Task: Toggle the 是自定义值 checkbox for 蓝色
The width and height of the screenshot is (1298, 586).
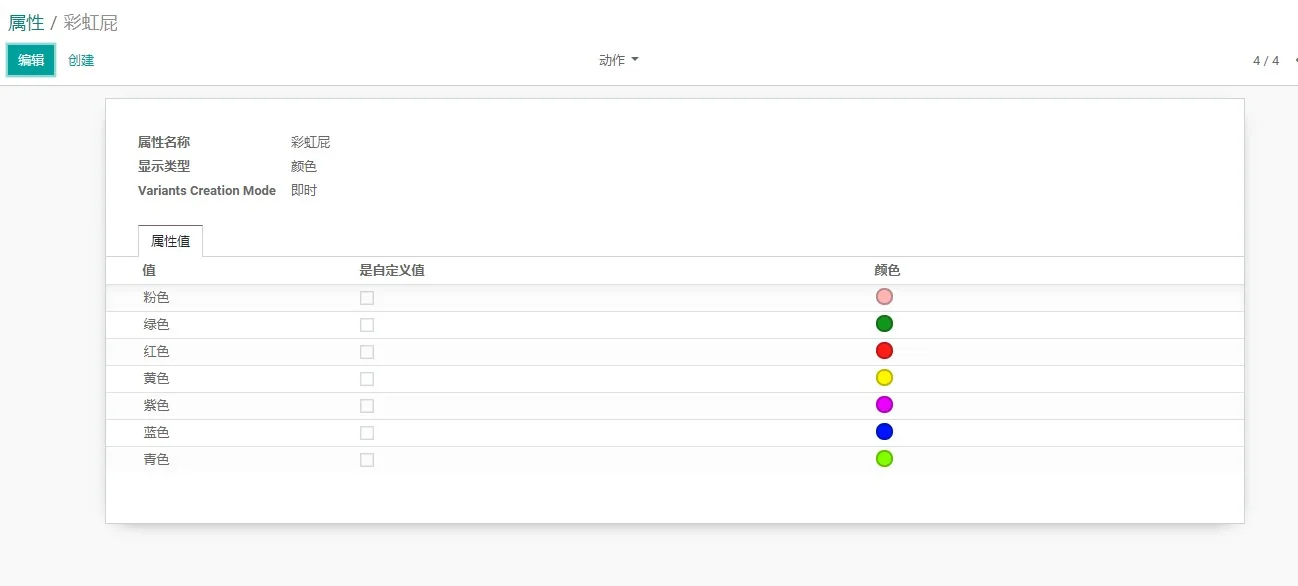Action: pos(366,432)
